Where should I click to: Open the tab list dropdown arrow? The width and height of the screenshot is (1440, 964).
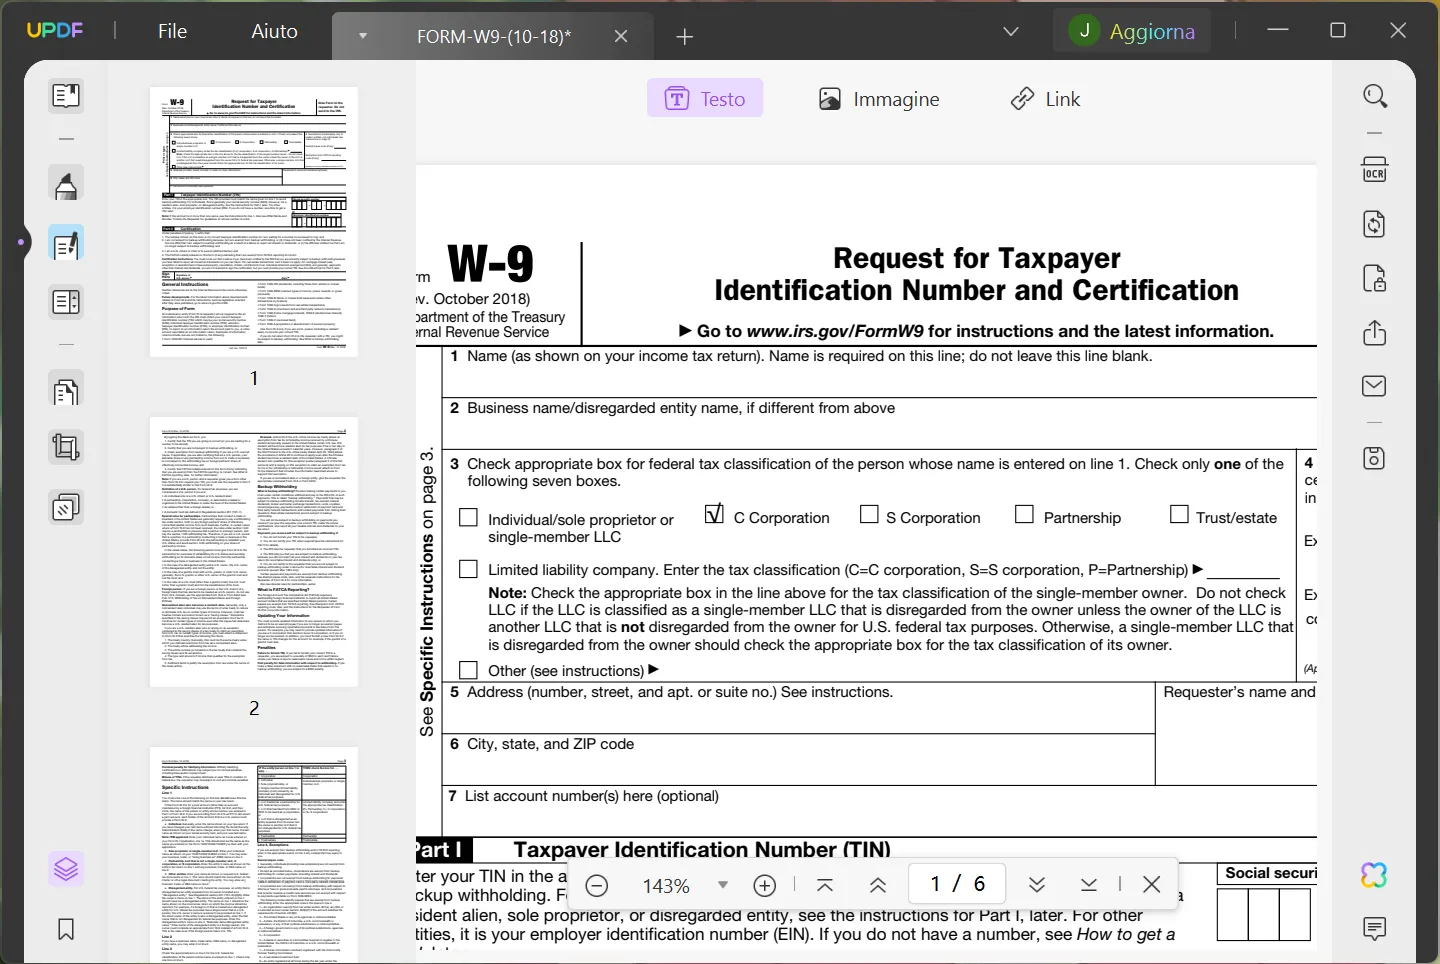tap(363, 36)
